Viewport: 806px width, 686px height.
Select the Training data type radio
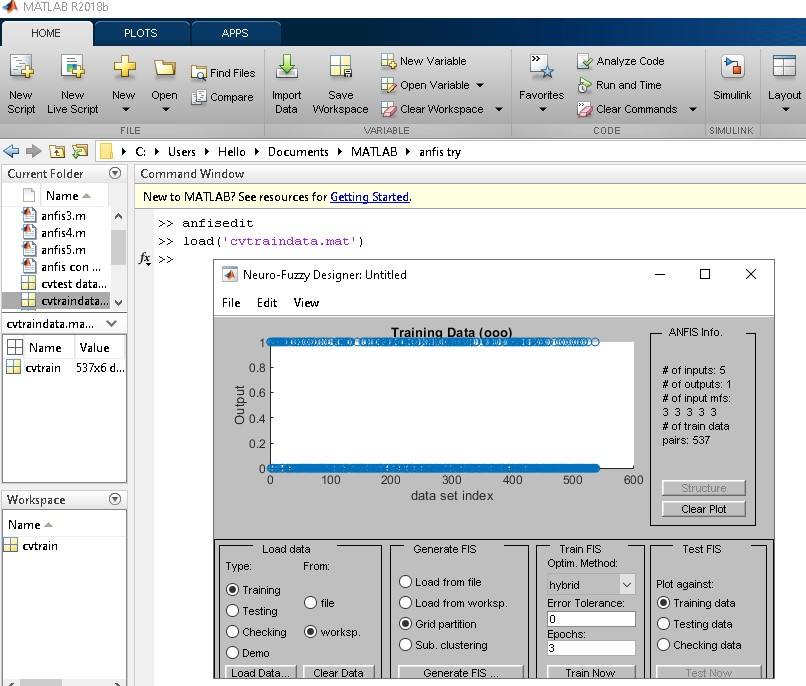pyautogui.click(x=232, y=589)
